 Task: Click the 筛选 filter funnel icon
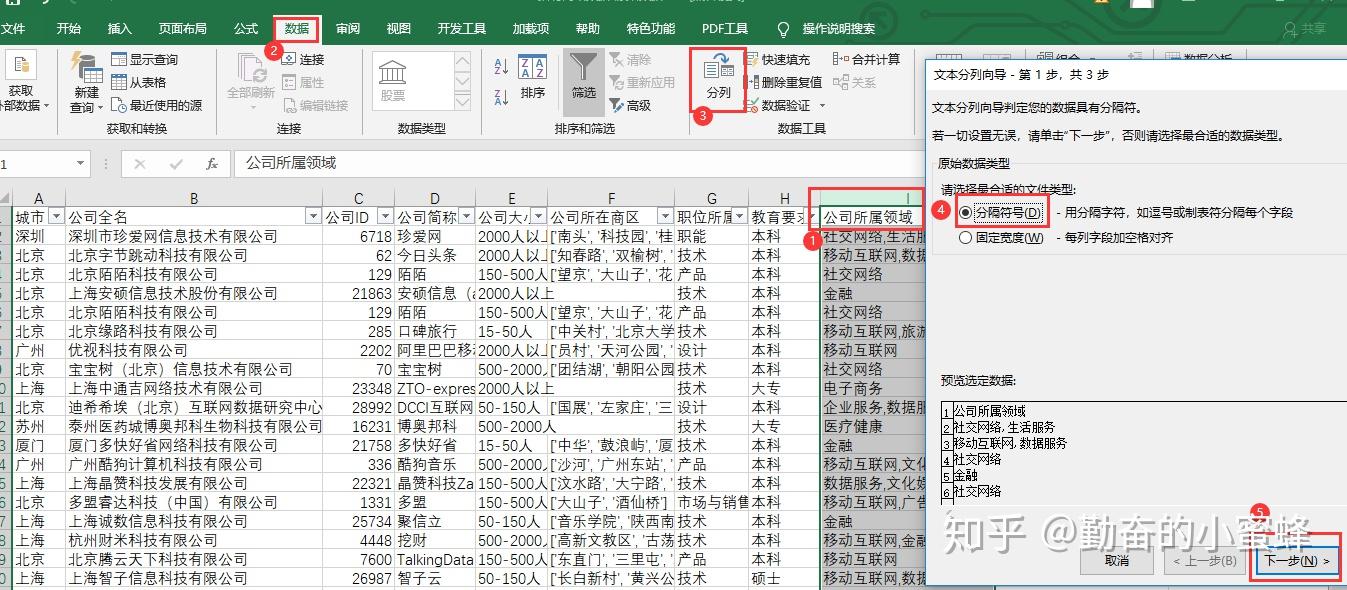pos(583,67)
